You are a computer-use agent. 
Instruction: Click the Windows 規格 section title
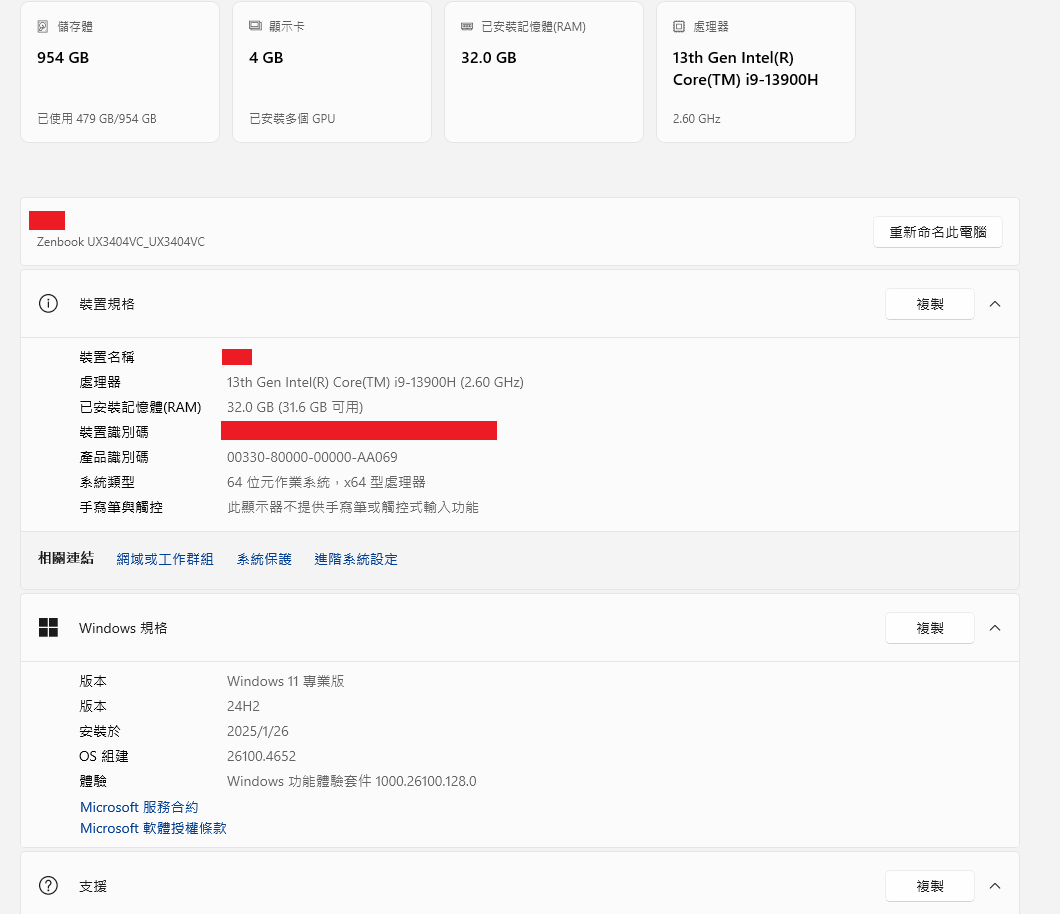tap(123, 627)
